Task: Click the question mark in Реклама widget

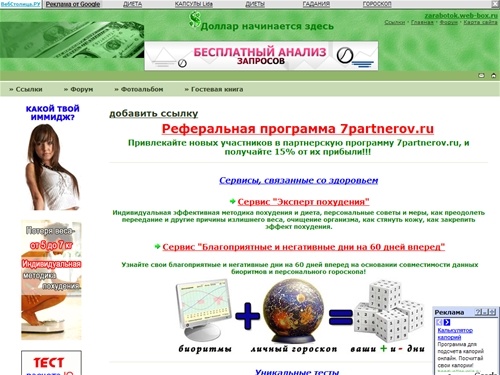Action: tap(478, 312)
